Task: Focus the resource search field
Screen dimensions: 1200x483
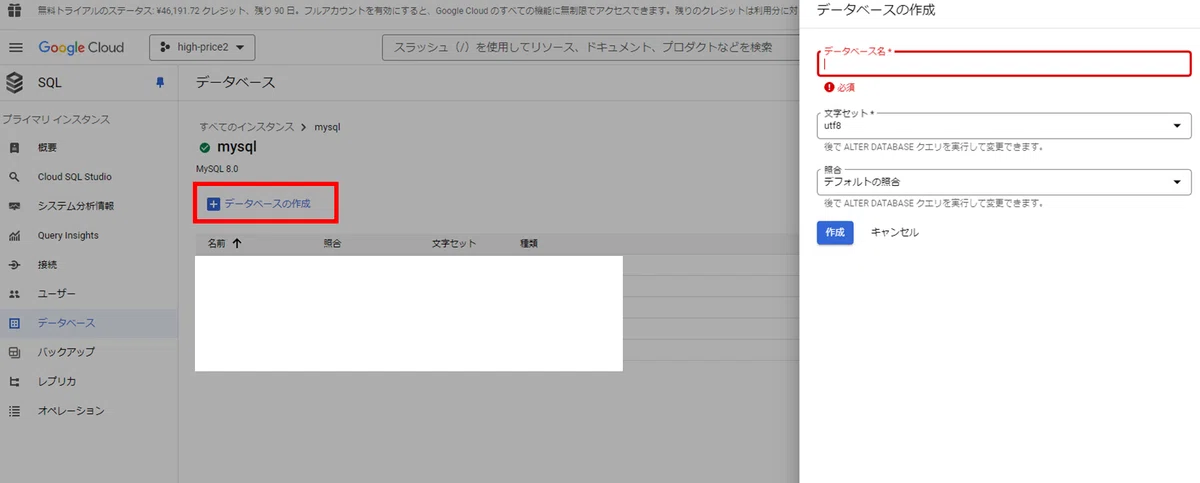Action: [590, 47]
